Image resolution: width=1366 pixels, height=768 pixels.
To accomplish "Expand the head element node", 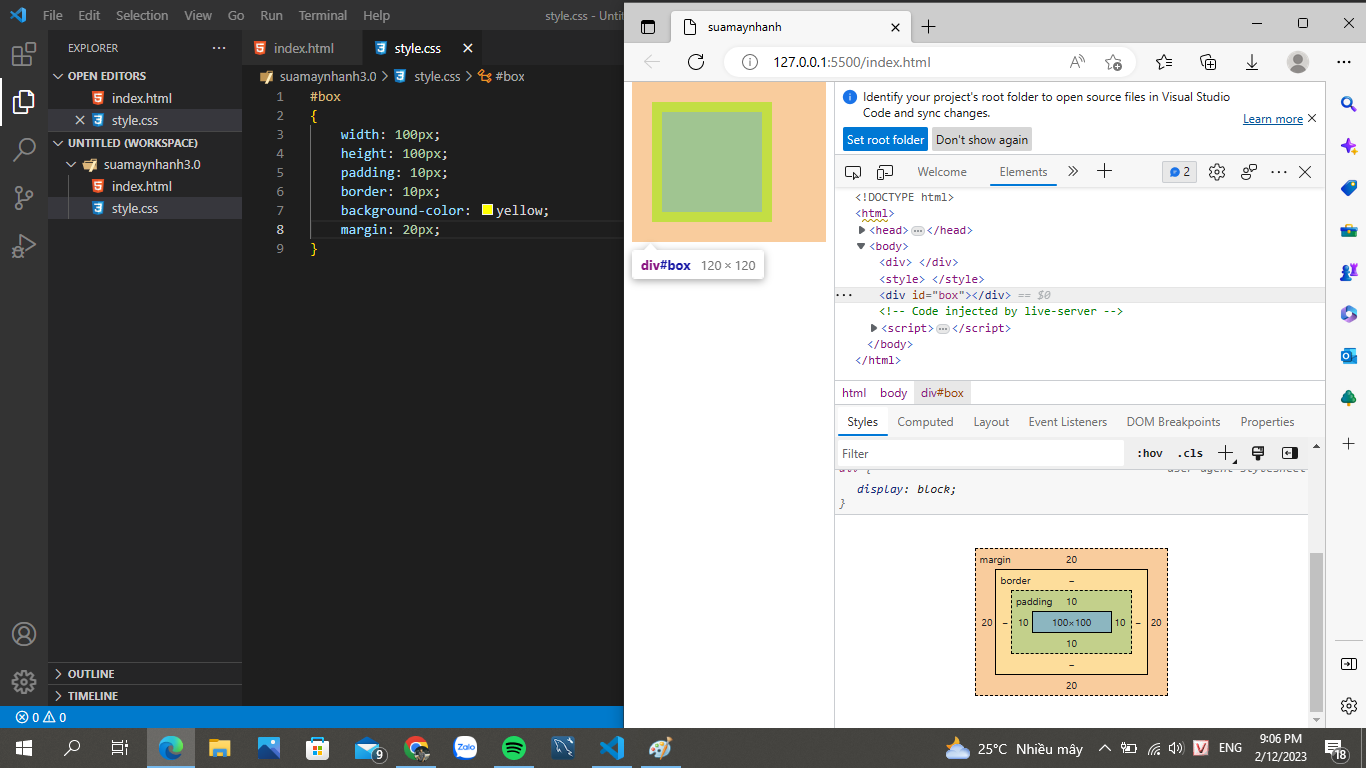I will click(x=862, y=230).
